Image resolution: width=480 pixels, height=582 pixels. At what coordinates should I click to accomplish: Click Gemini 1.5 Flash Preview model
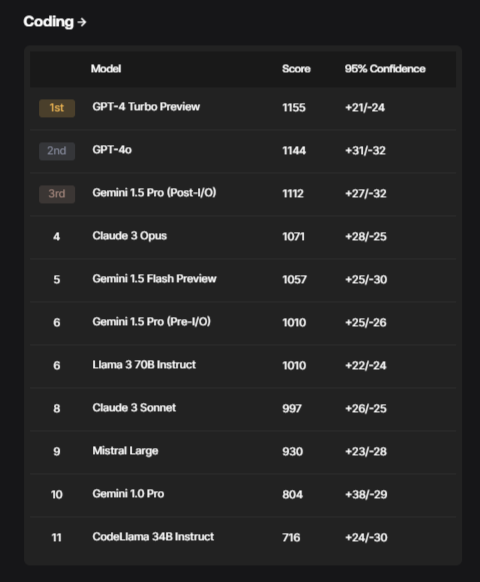tap(154, 279)
